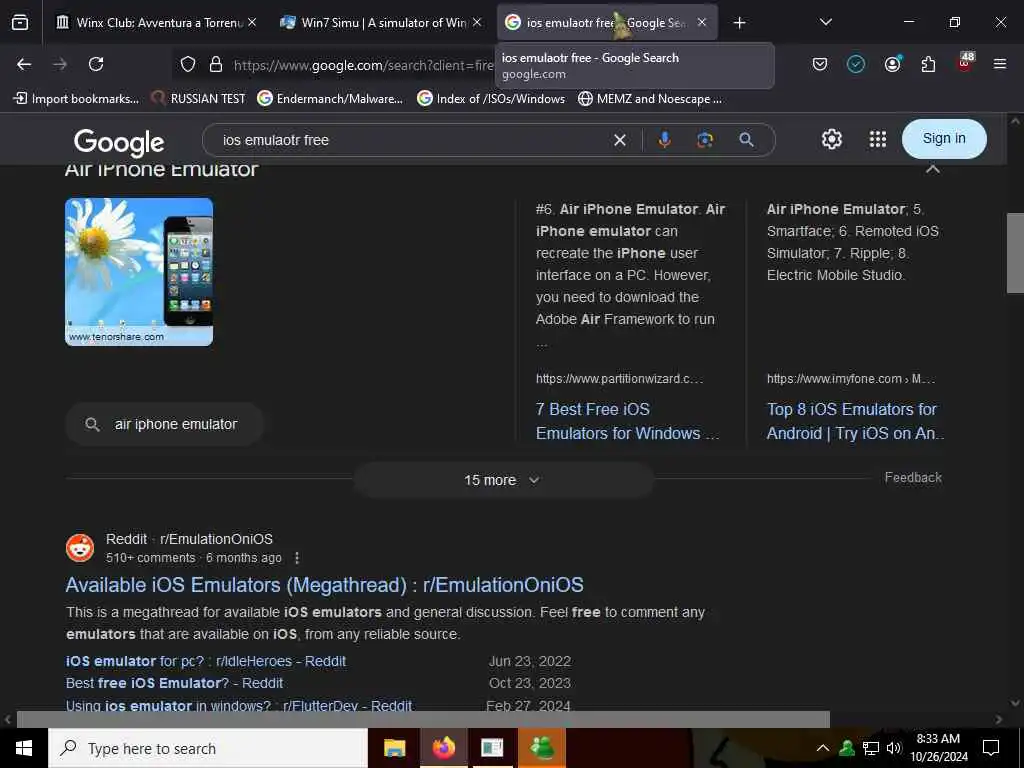The height and width of the screenshot is (768, 1024).
Task: Click the network icon in system tray
Action: tap(871, 748)
